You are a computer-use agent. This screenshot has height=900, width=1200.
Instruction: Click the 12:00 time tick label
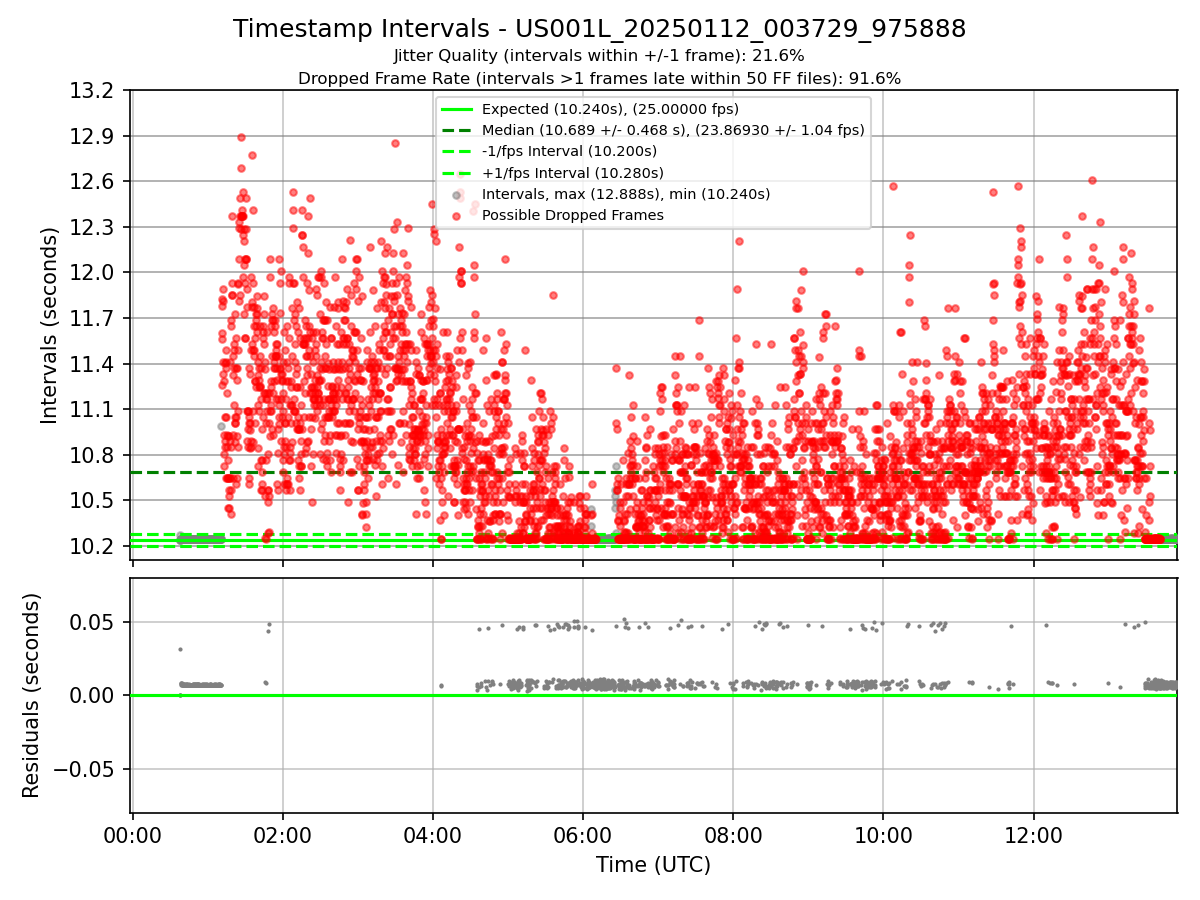pyautogui.click(x=1033, y=834)
